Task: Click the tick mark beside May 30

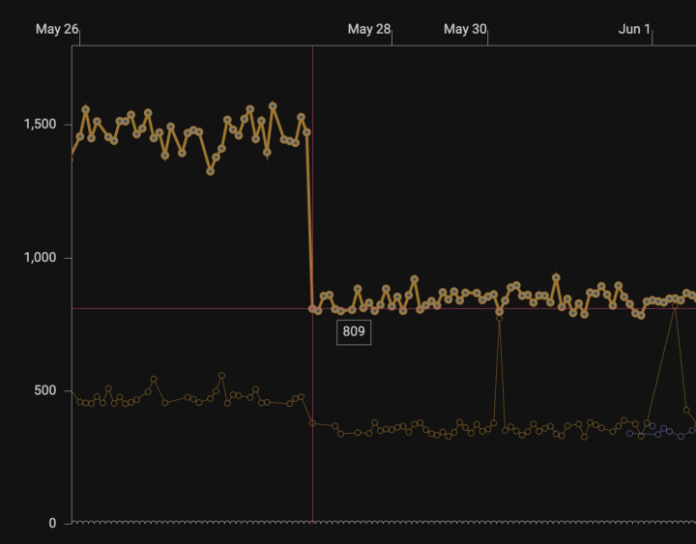Action: pos(488,38)
